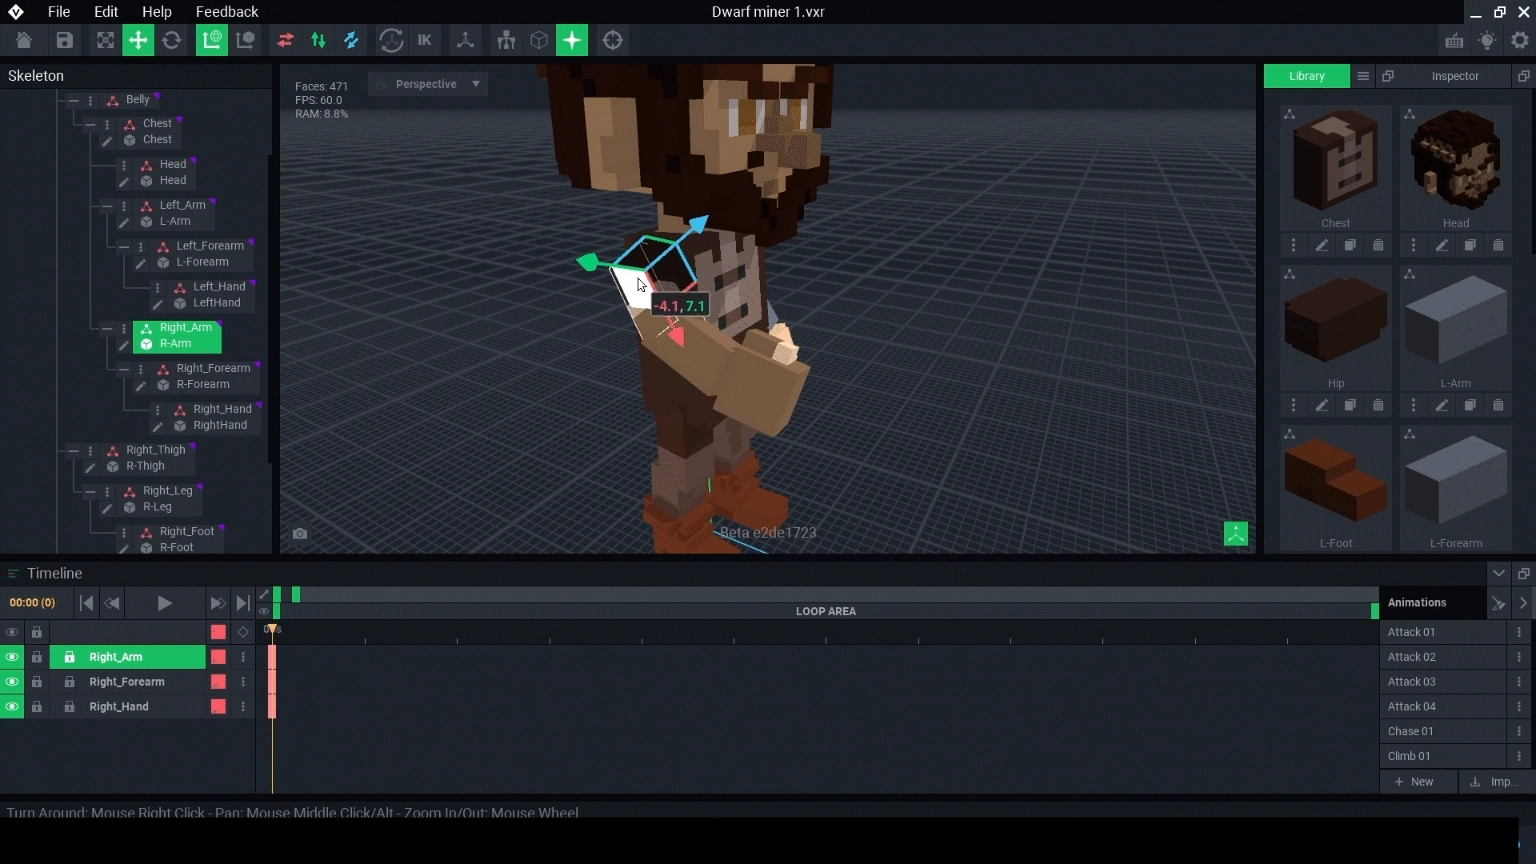Toggle visibility of the Right_Arm track

click(x=12, y=657)
